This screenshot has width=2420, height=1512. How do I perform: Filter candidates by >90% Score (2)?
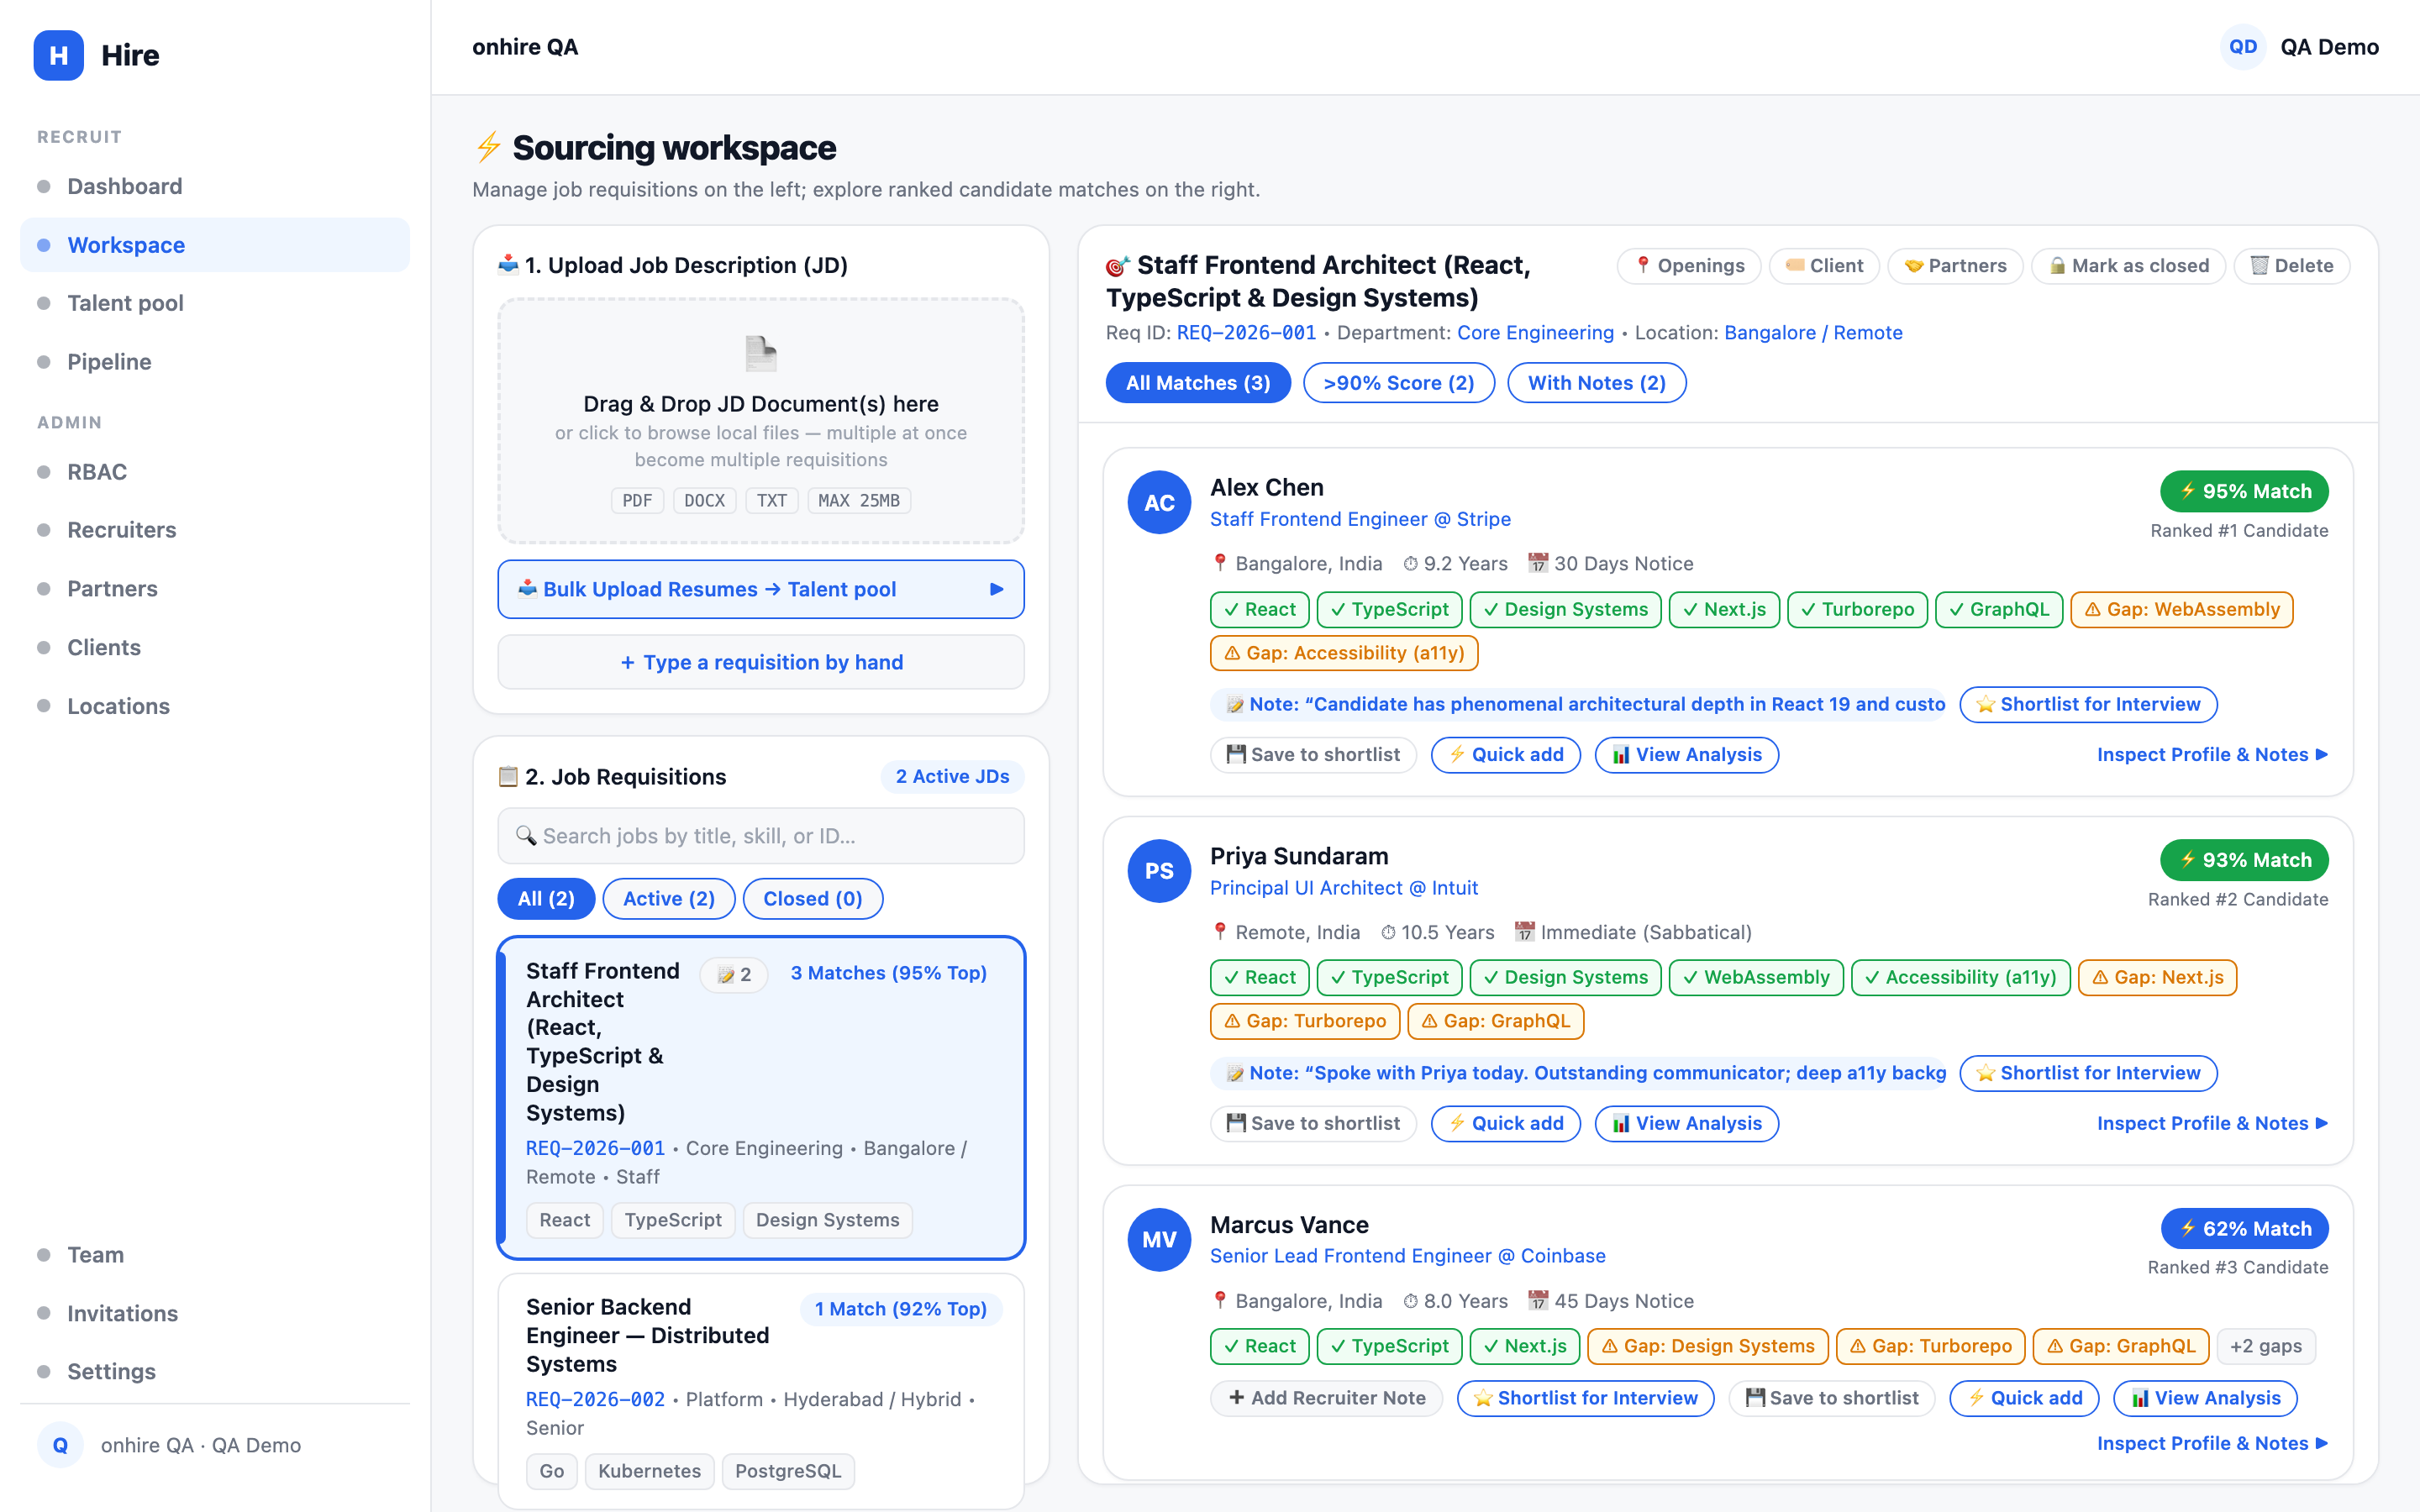pyautogui.click(x=1399, y=383)
